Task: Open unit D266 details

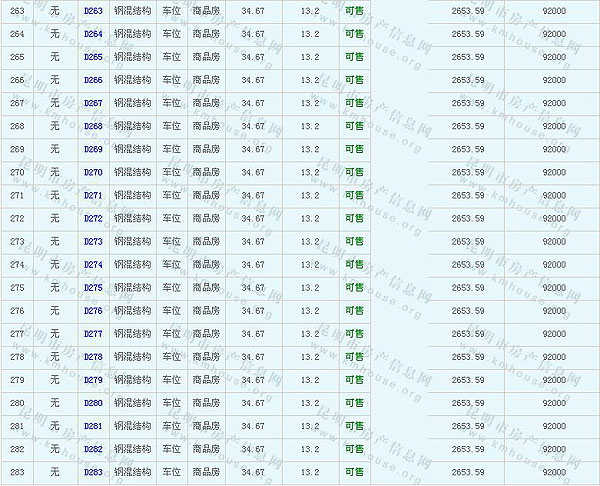Action: click(x=93, y=80)
